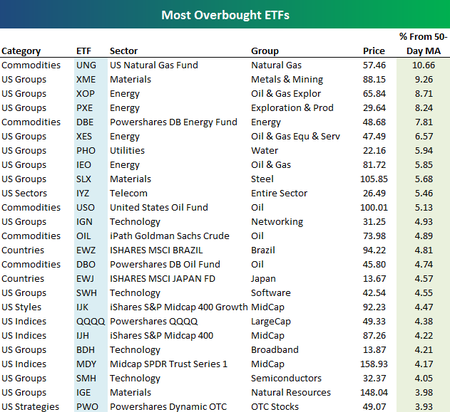Select the 'Price' column header
The image size is (450, 412).
tap(374, 51)
